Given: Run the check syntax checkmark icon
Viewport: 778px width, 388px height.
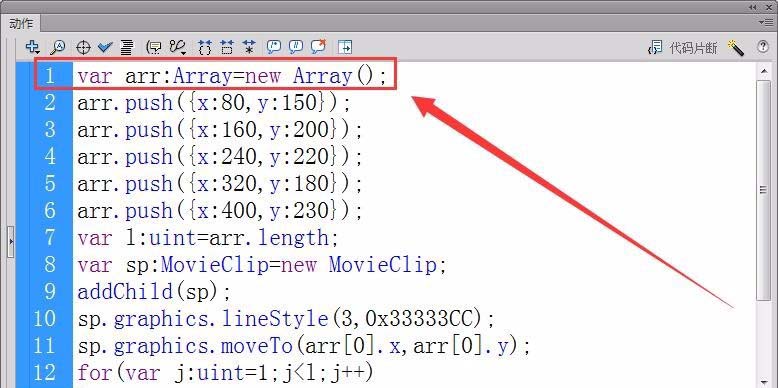Looking at the screenshot, I should coord(105,47).
